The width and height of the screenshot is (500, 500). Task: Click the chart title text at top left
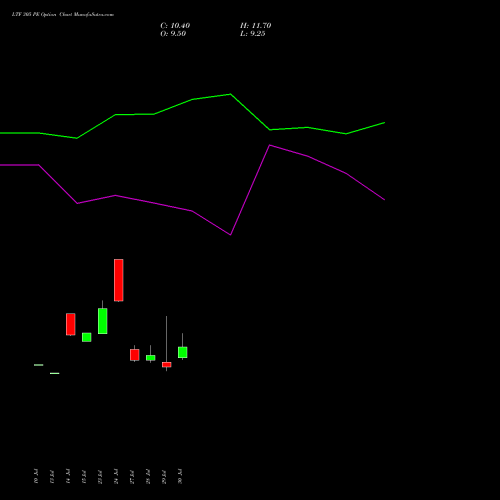63,15
